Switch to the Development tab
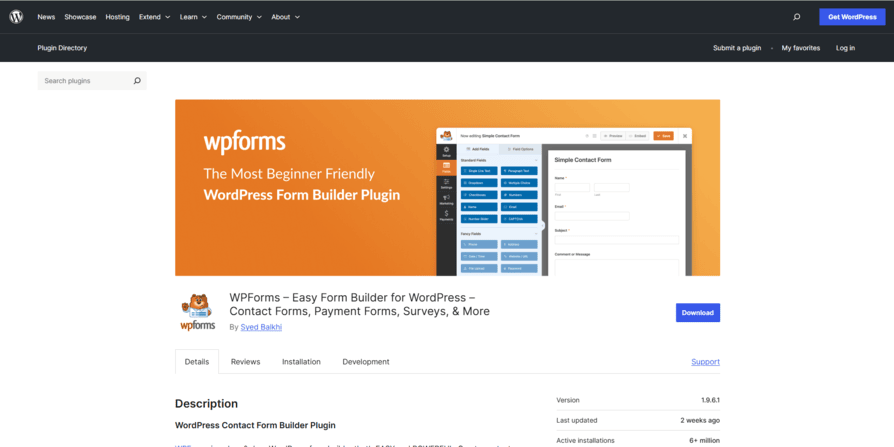This screenshot has height=447, width=894. tap(366, 361)
